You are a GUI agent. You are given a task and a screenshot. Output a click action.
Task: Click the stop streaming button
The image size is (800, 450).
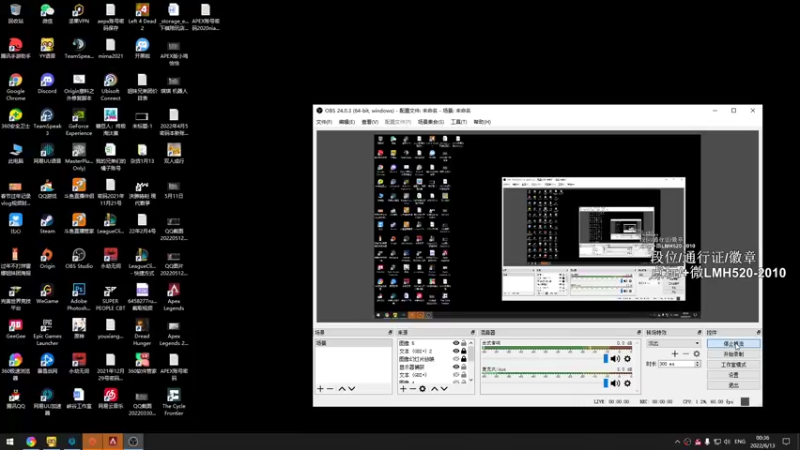click(x=734, y=344)
